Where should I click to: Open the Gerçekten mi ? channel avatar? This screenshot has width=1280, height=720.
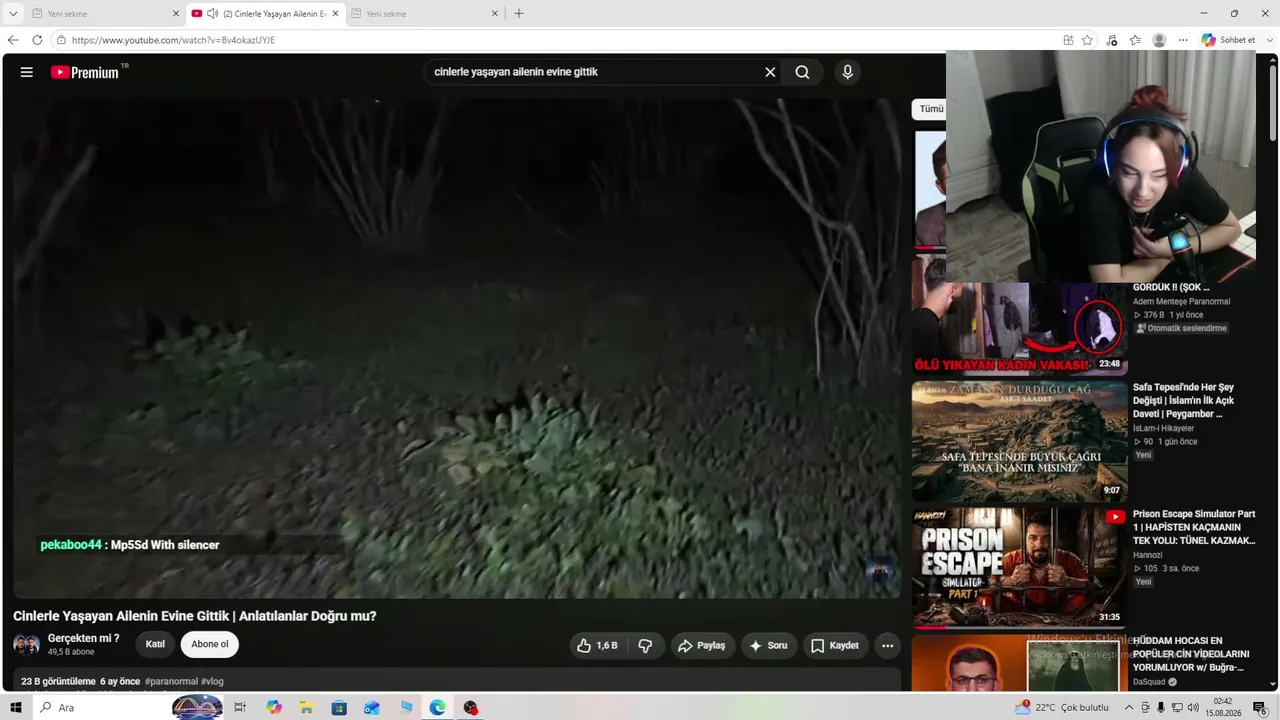(x=26, y=644)
